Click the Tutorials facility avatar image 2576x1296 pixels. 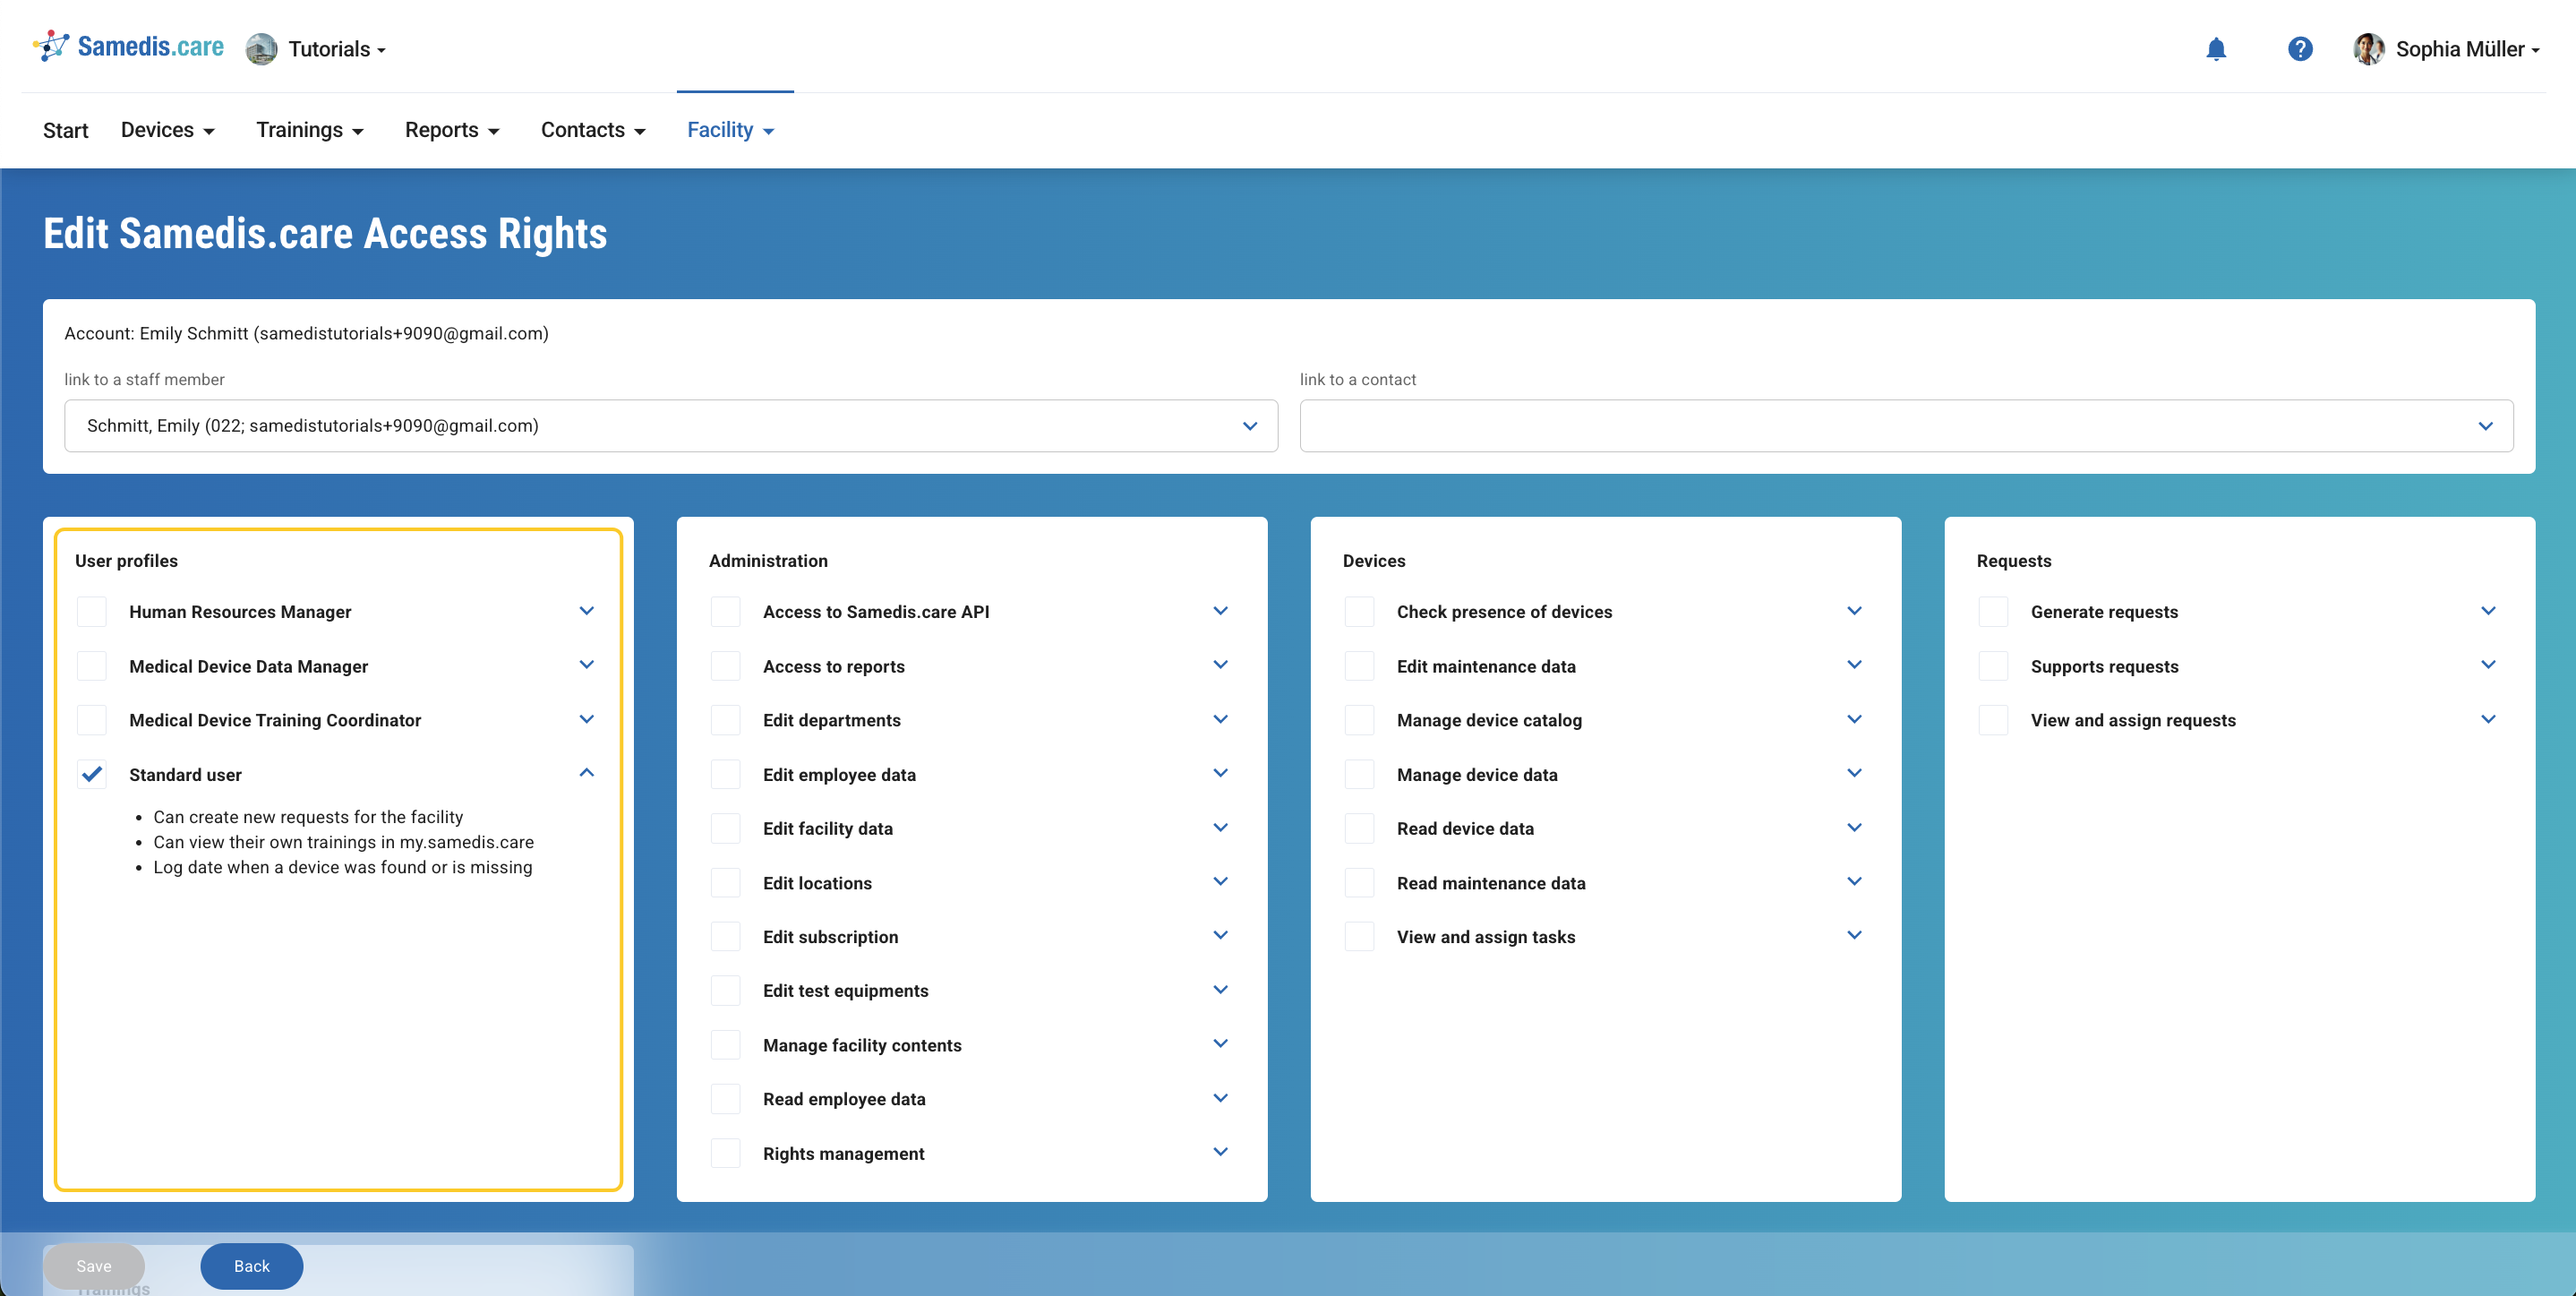(261, 49)
